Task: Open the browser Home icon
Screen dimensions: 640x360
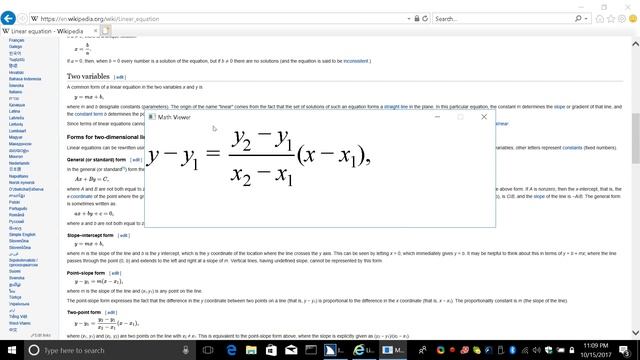Action: tap(600, 19)
